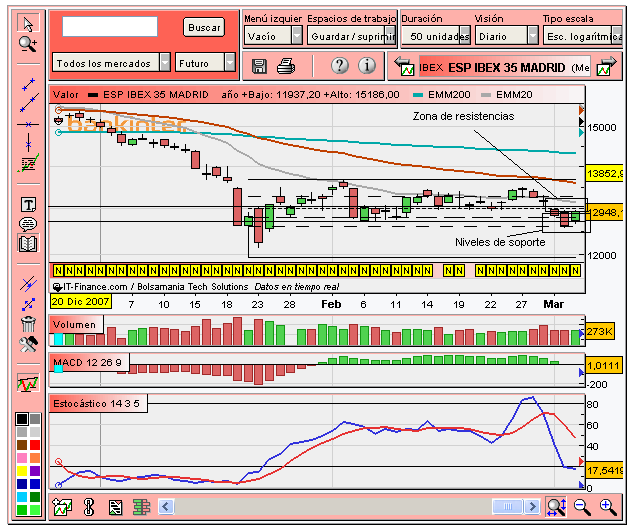Click the 20 Dic 2007 date label
Image resolution: width=634 pixels, height=530 pixels.
80,302
